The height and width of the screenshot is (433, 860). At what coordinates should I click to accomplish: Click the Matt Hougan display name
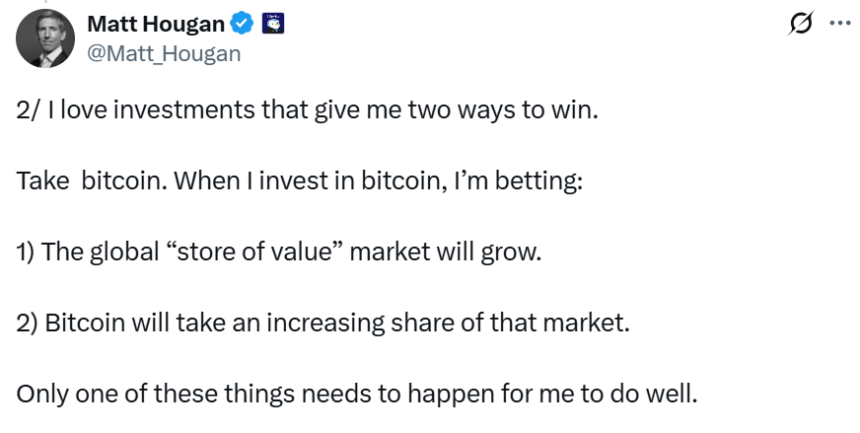tap(157, 25)
